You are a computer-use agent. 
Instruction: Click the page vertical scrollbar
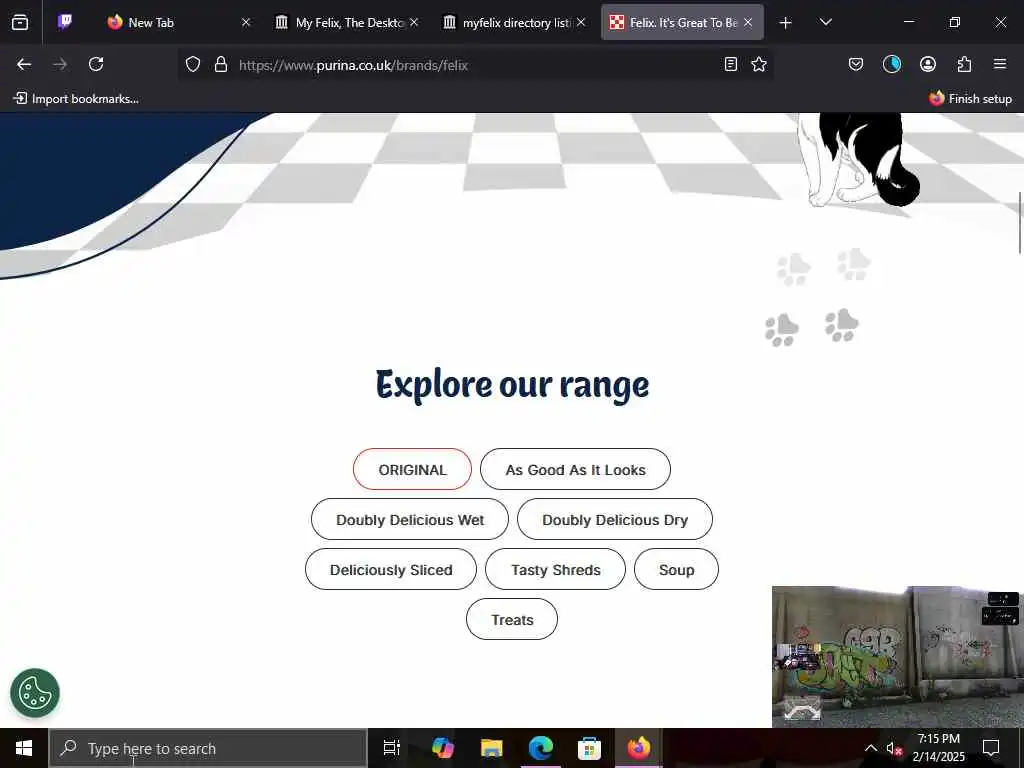pyautogui.click(x=1019, y=223)
